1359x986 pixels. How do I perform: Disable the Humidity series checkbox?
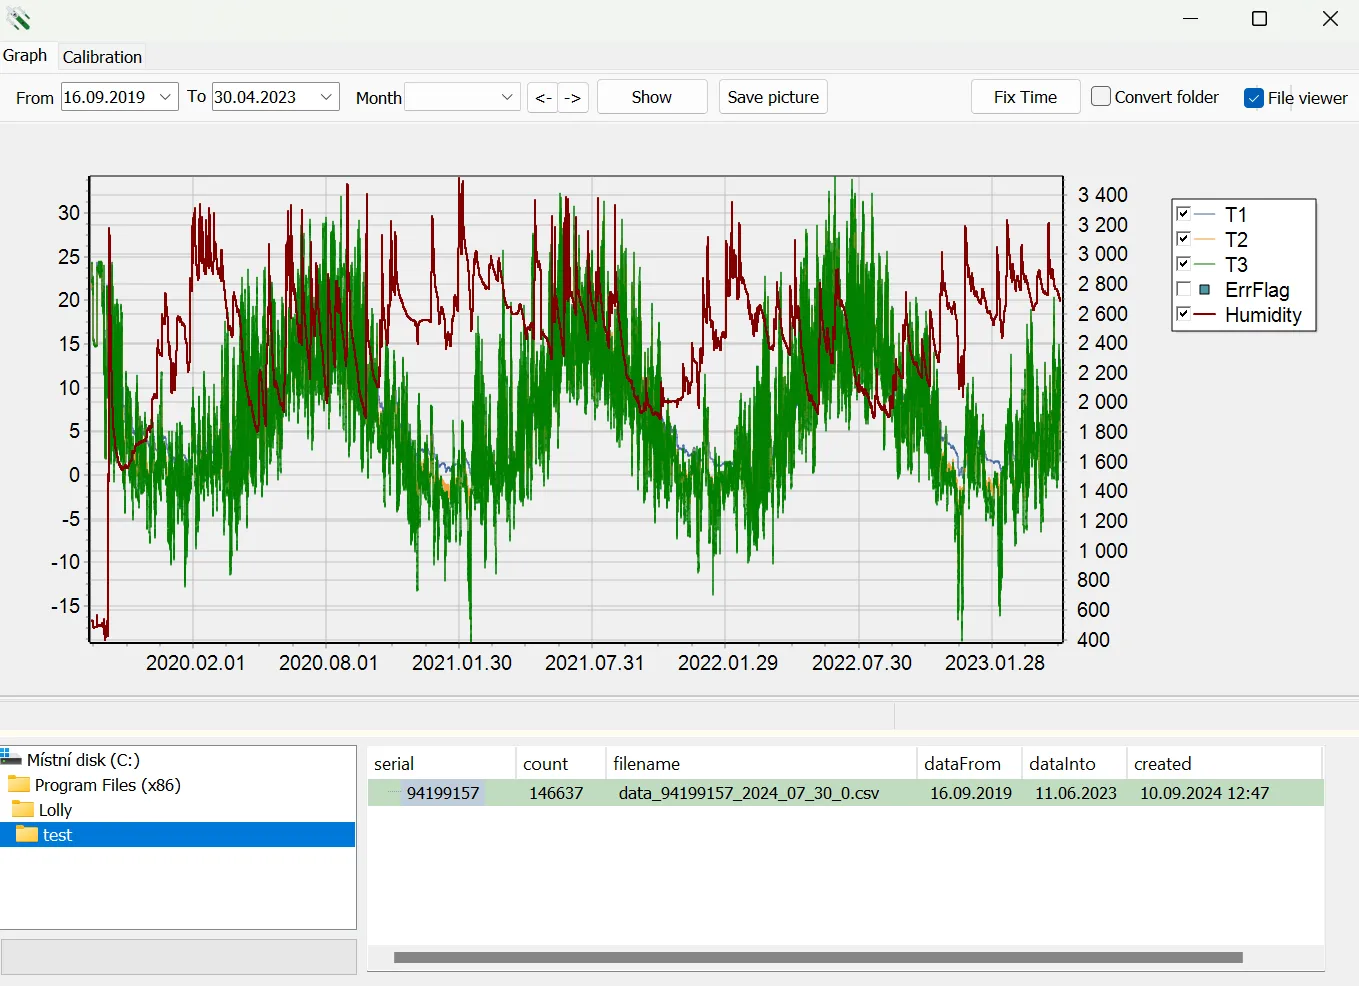pyautogui.click(x=1185, y=314)
